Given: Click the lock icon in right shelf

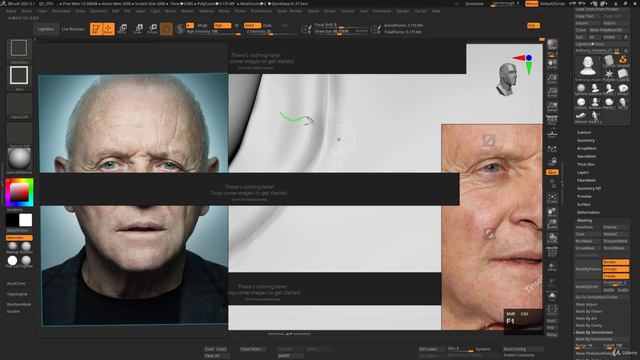Looking at the screenshot, I should (x=553, y=160).
